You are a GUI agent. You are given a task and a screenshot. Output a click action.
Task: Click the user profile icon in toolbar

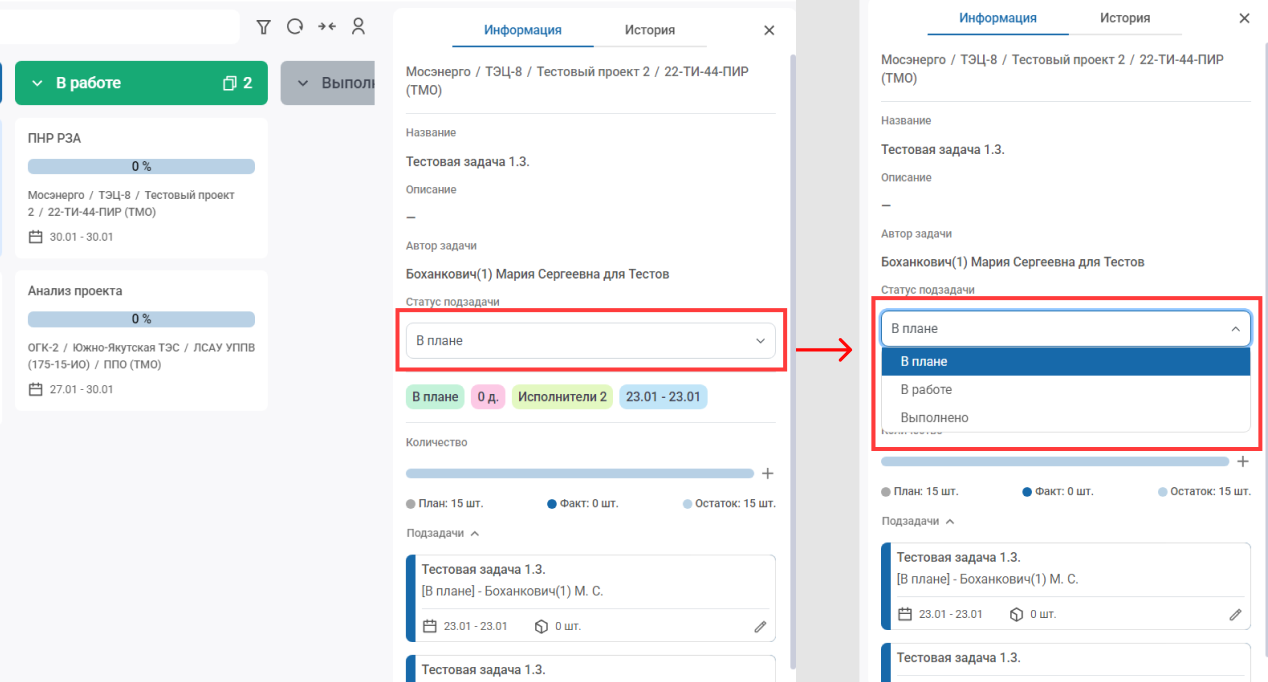click(x=358, y=27)
